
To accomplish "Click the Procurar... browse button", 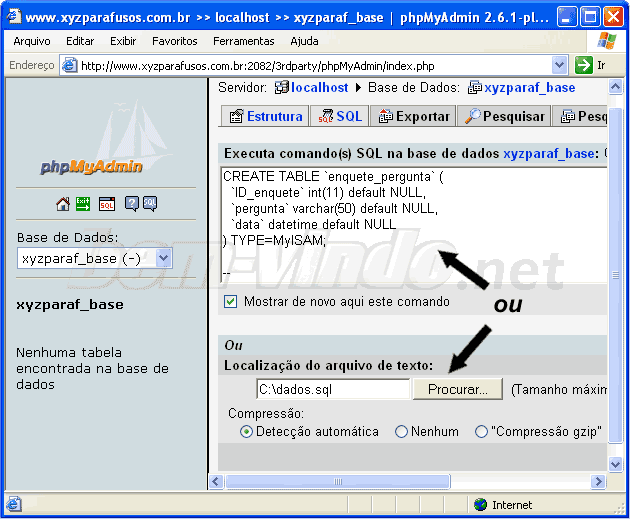I will pos(458,389).
